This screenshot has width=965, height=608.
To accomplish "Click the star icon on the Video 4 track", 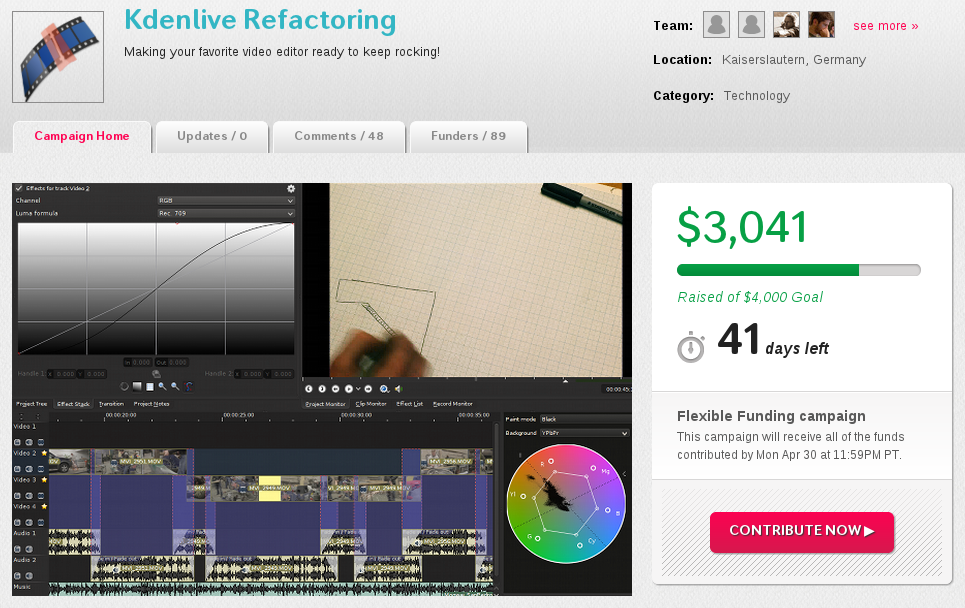I will (44, 506).
